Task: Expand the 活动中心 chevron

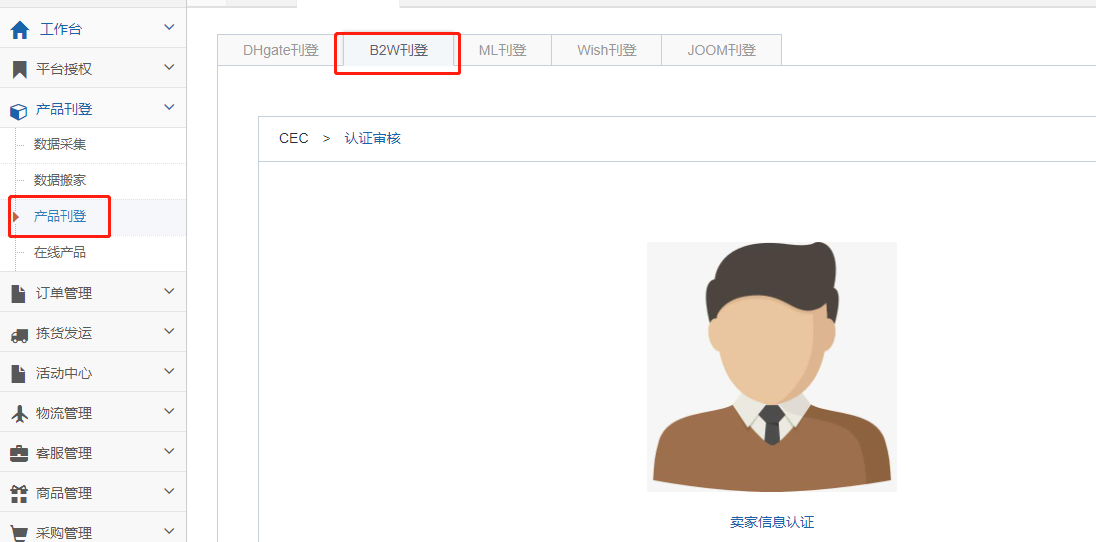Action: [x=168, y=371]
